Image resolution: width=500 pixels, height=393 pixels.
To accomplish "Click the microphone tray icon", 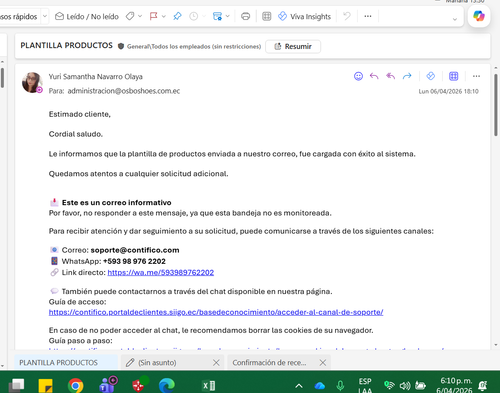I will [340, 386].
